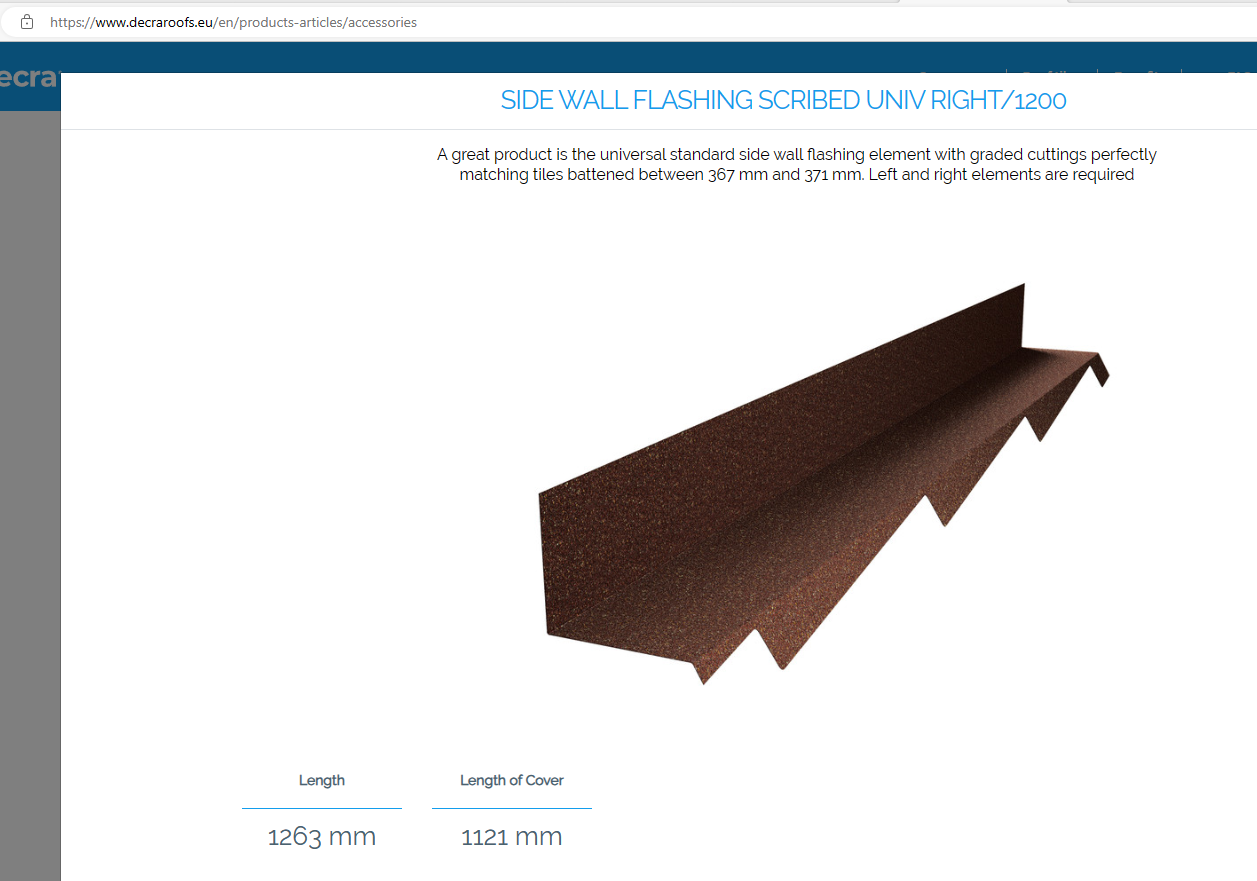Dismiss popup via gray overlay at left

click(30, 500)
